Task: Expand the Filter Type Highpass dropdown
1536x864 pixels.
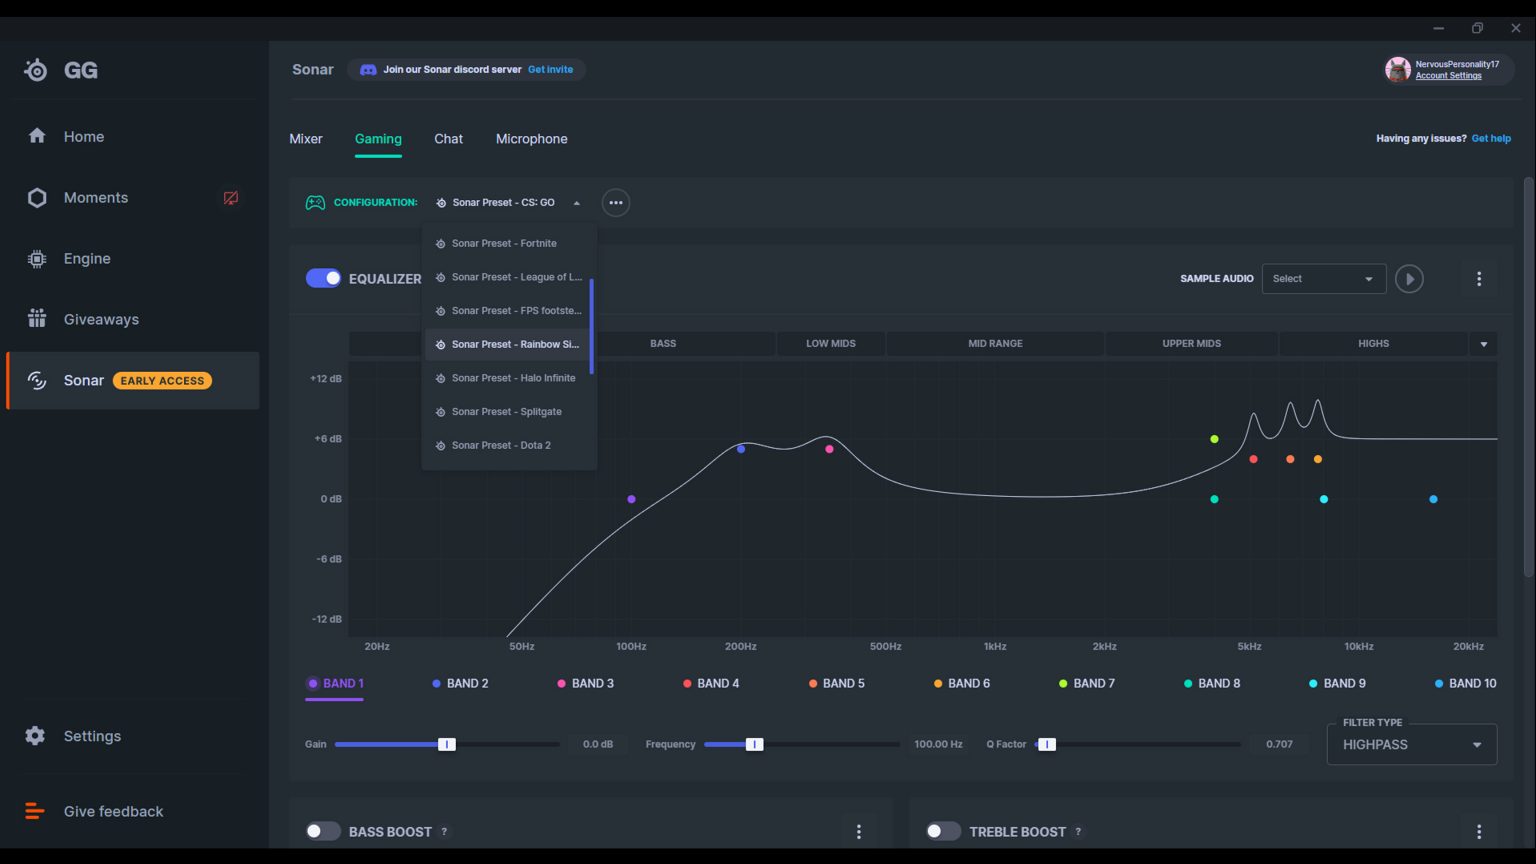Action: pos(1411,745)
